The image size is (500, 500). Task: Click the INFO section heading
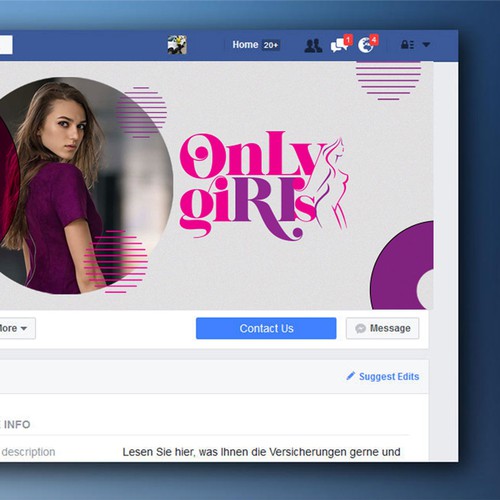(17, 425)
